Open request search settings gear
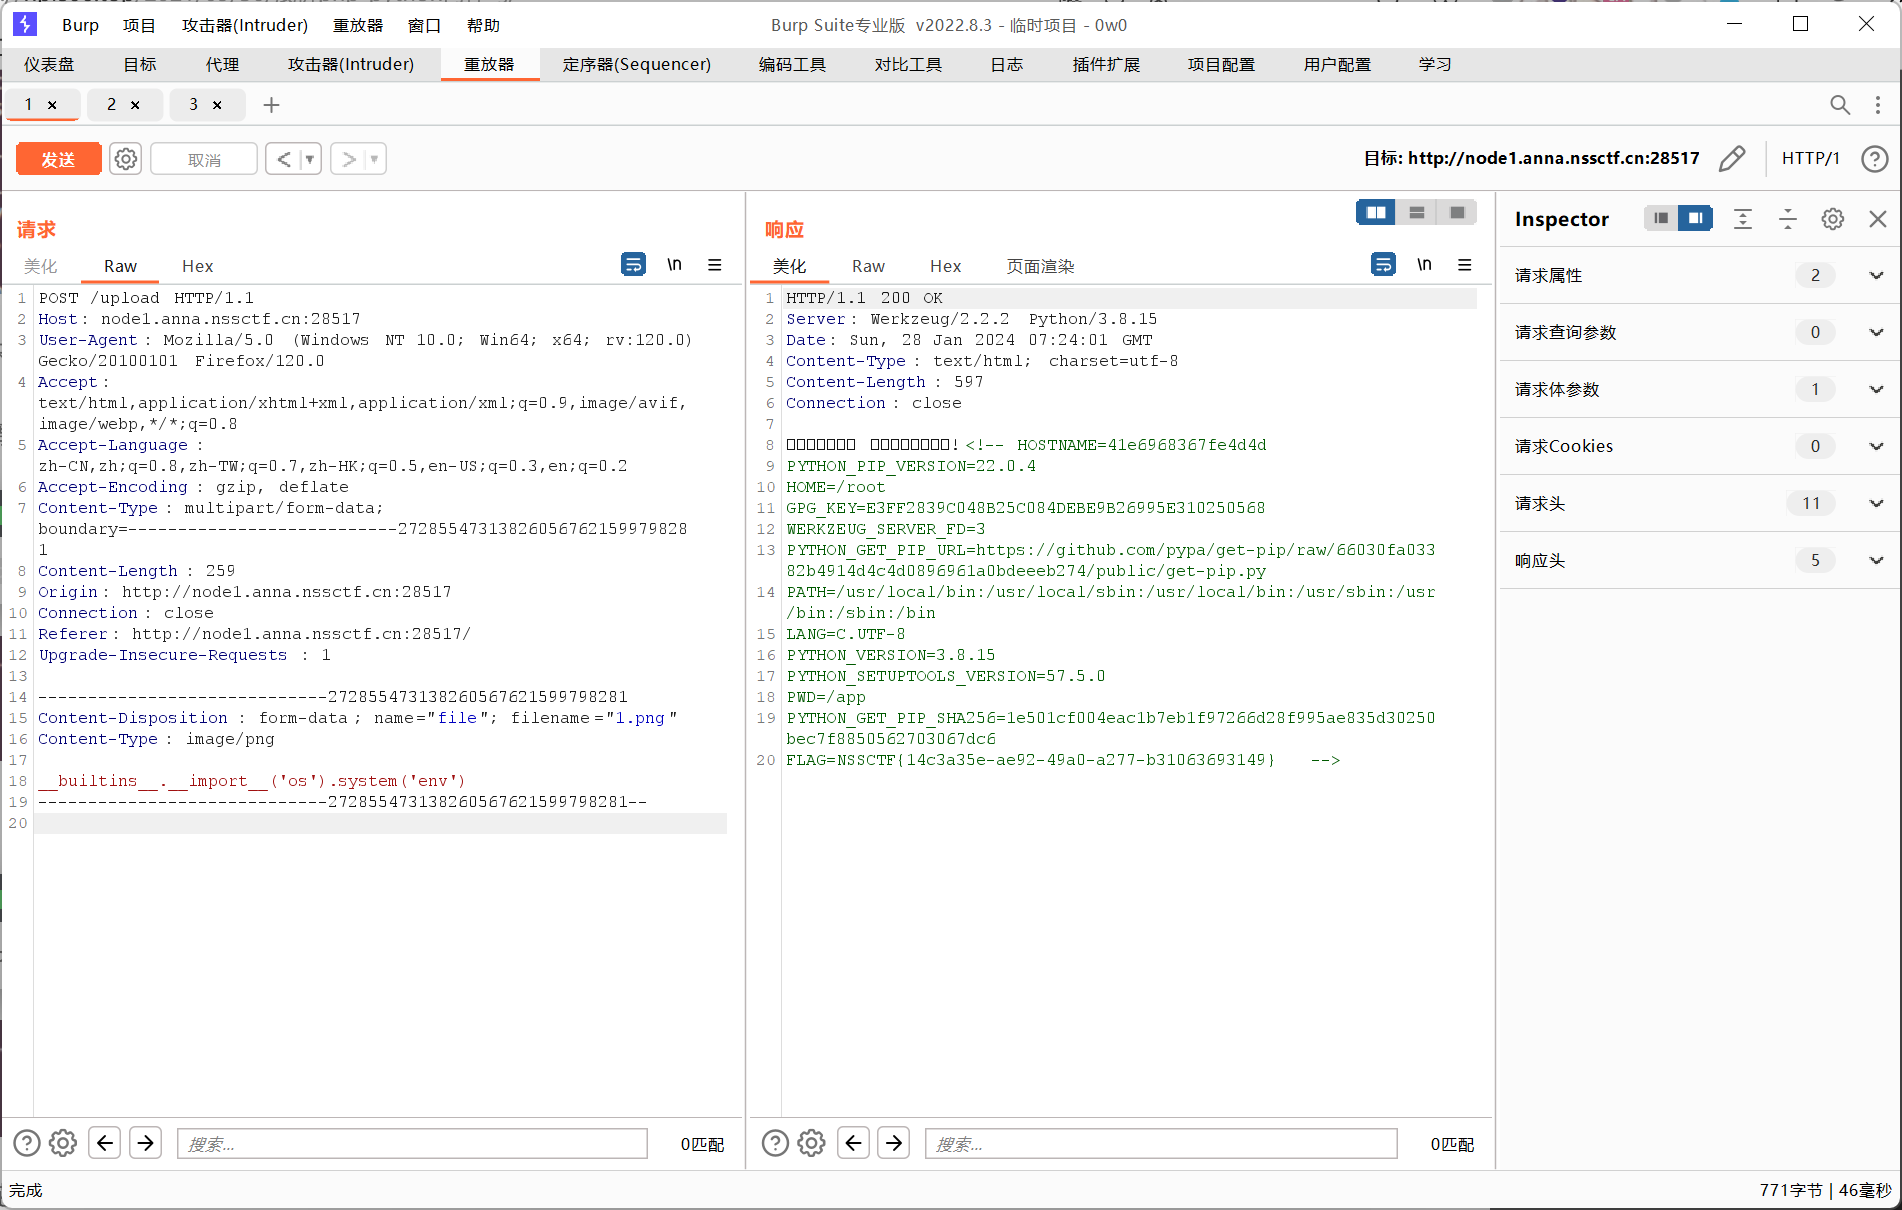This screenshot has height=1210, width=1902. coord(63,1143)
